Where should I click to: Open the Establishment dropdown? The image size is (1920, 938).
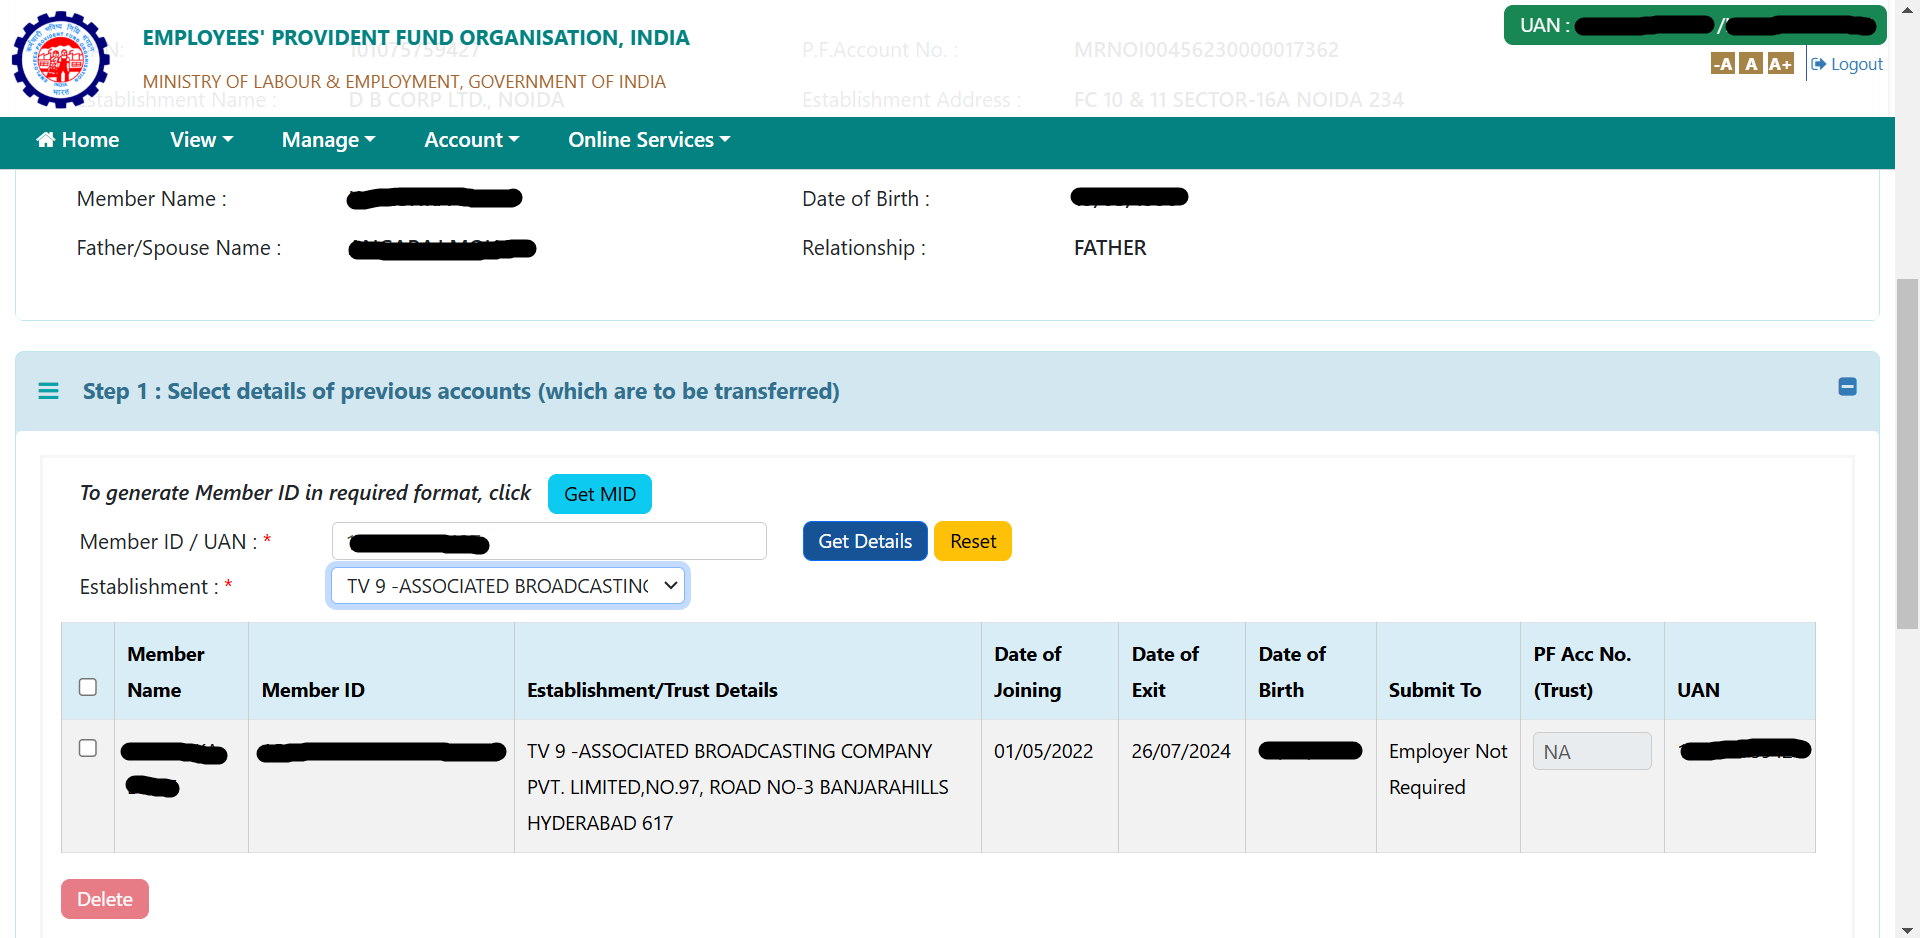point(507,586)
